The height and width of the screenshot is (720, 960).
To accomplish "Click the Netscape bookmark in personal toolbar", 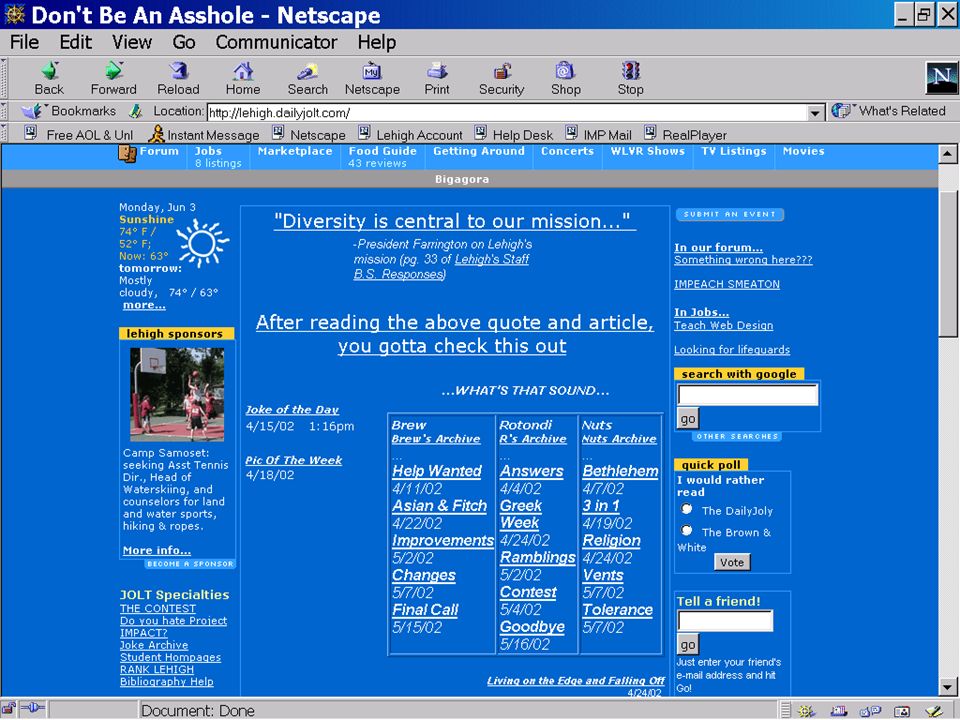I will tap(309, 134).
